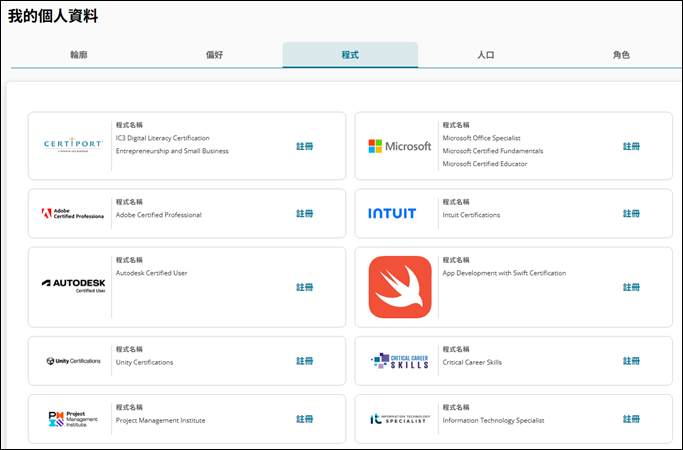Click 註冊 for Project Management Institute

point(304,419)
